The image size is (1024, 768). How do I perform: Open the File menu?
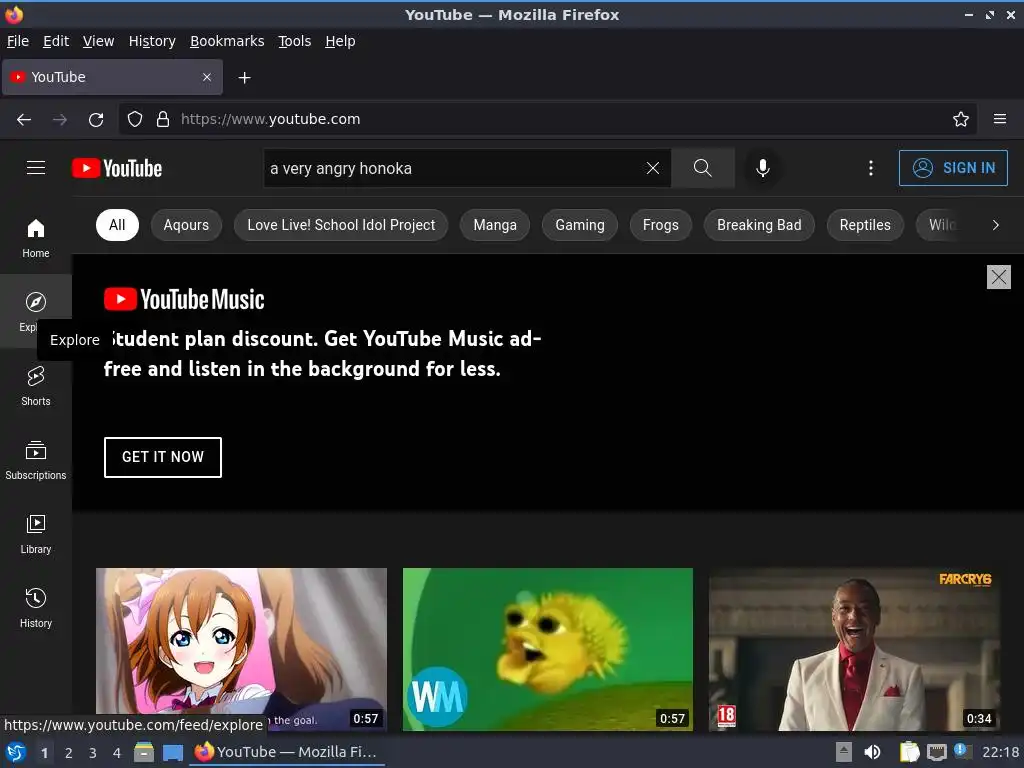coord(18,41)
